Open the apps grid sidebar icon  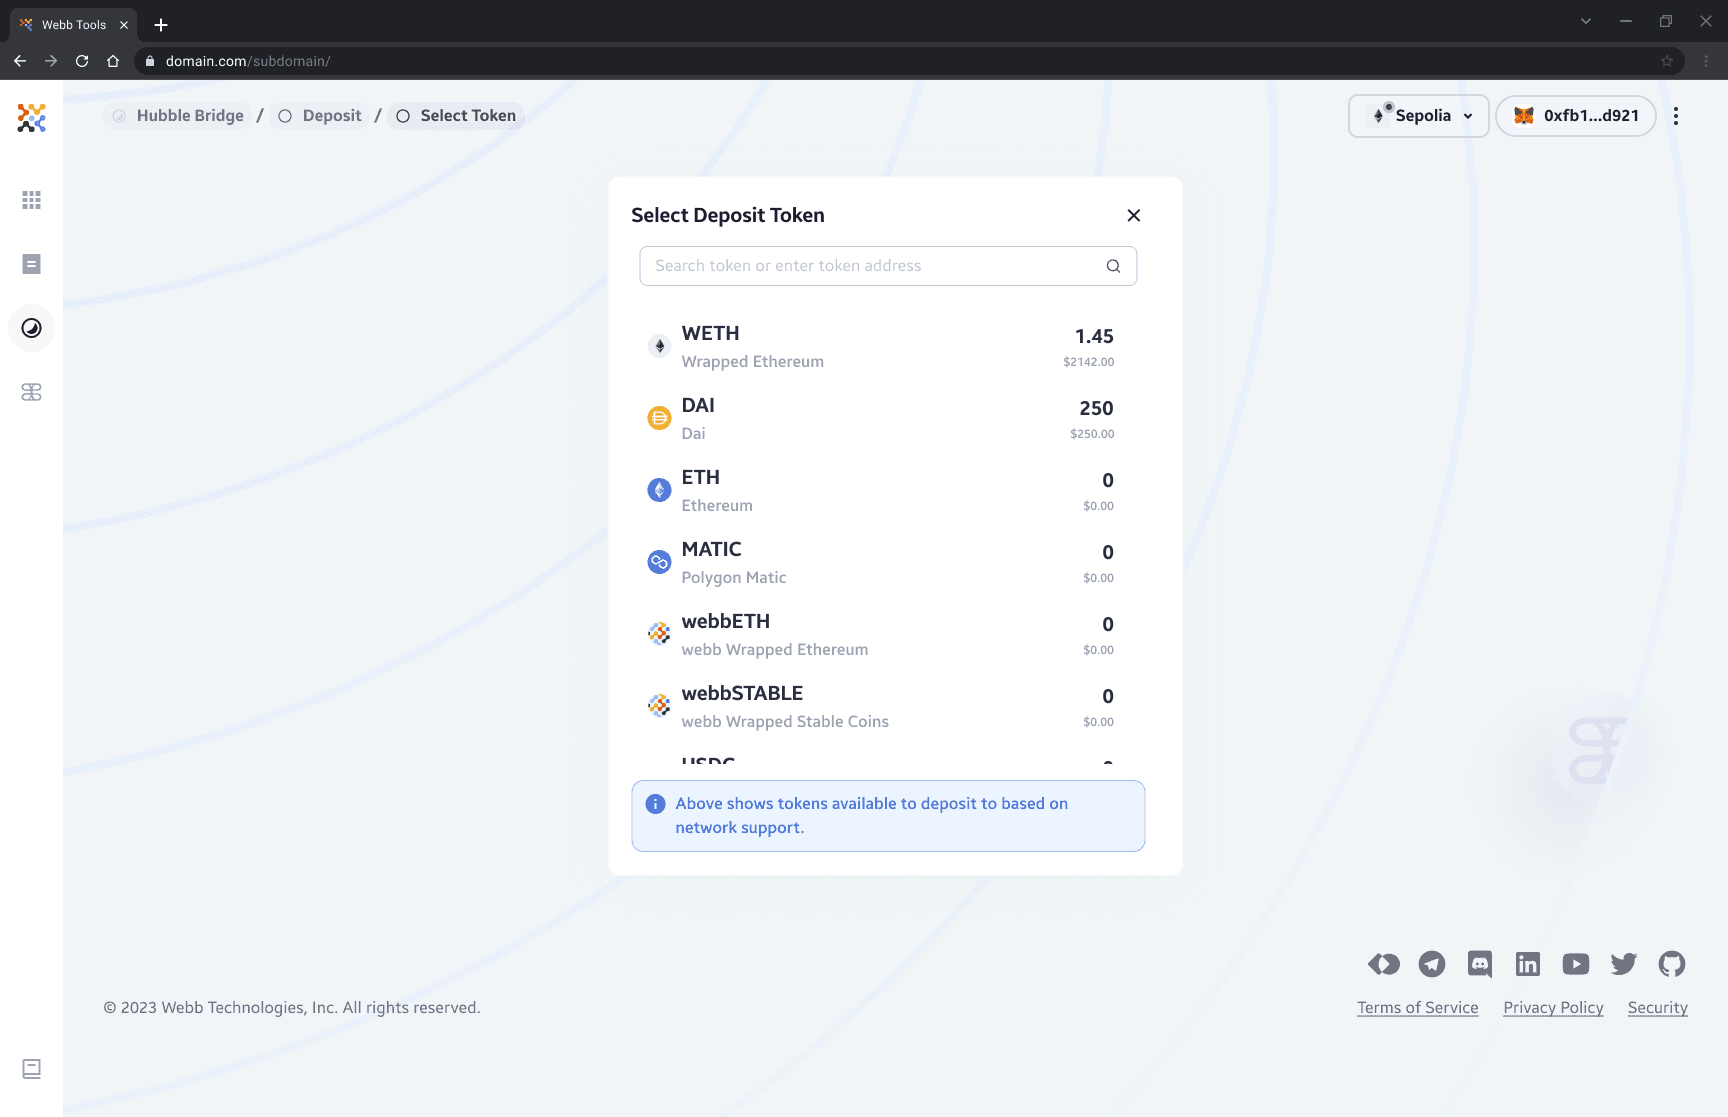click(x=32, y=200)
